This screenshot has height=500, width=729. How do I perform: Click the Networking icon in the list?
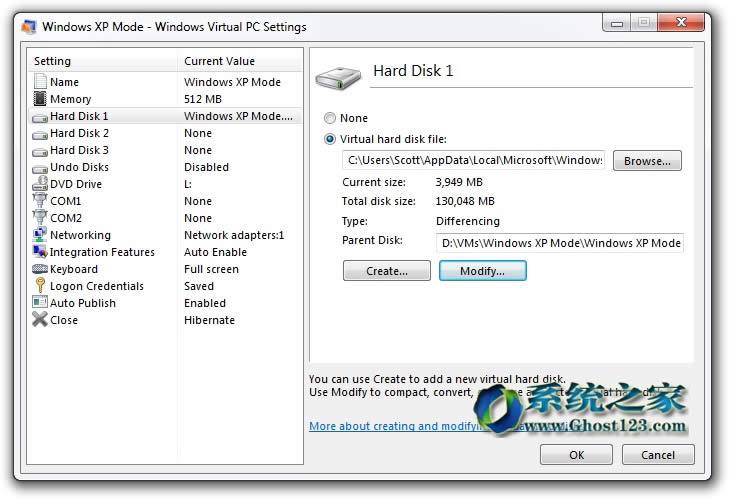(40, 235)
